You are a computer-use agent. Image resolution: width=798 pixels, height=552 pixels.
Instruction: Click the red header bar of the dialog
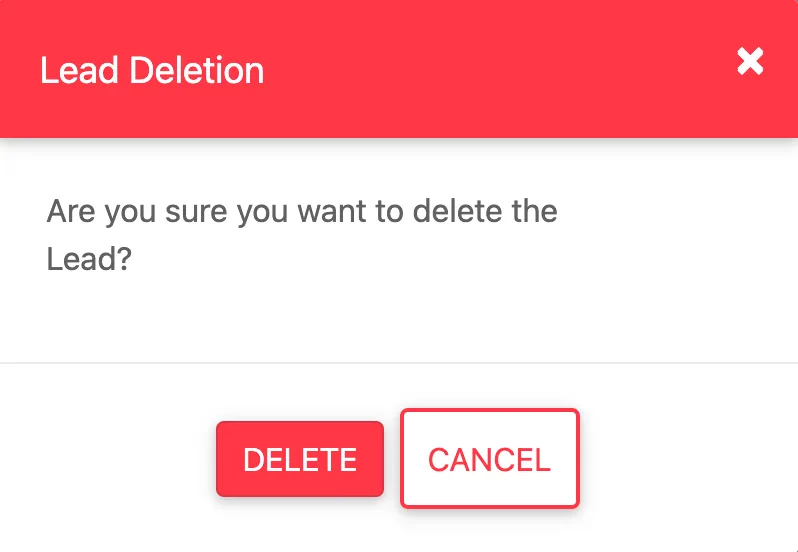(x=399, y=69)
